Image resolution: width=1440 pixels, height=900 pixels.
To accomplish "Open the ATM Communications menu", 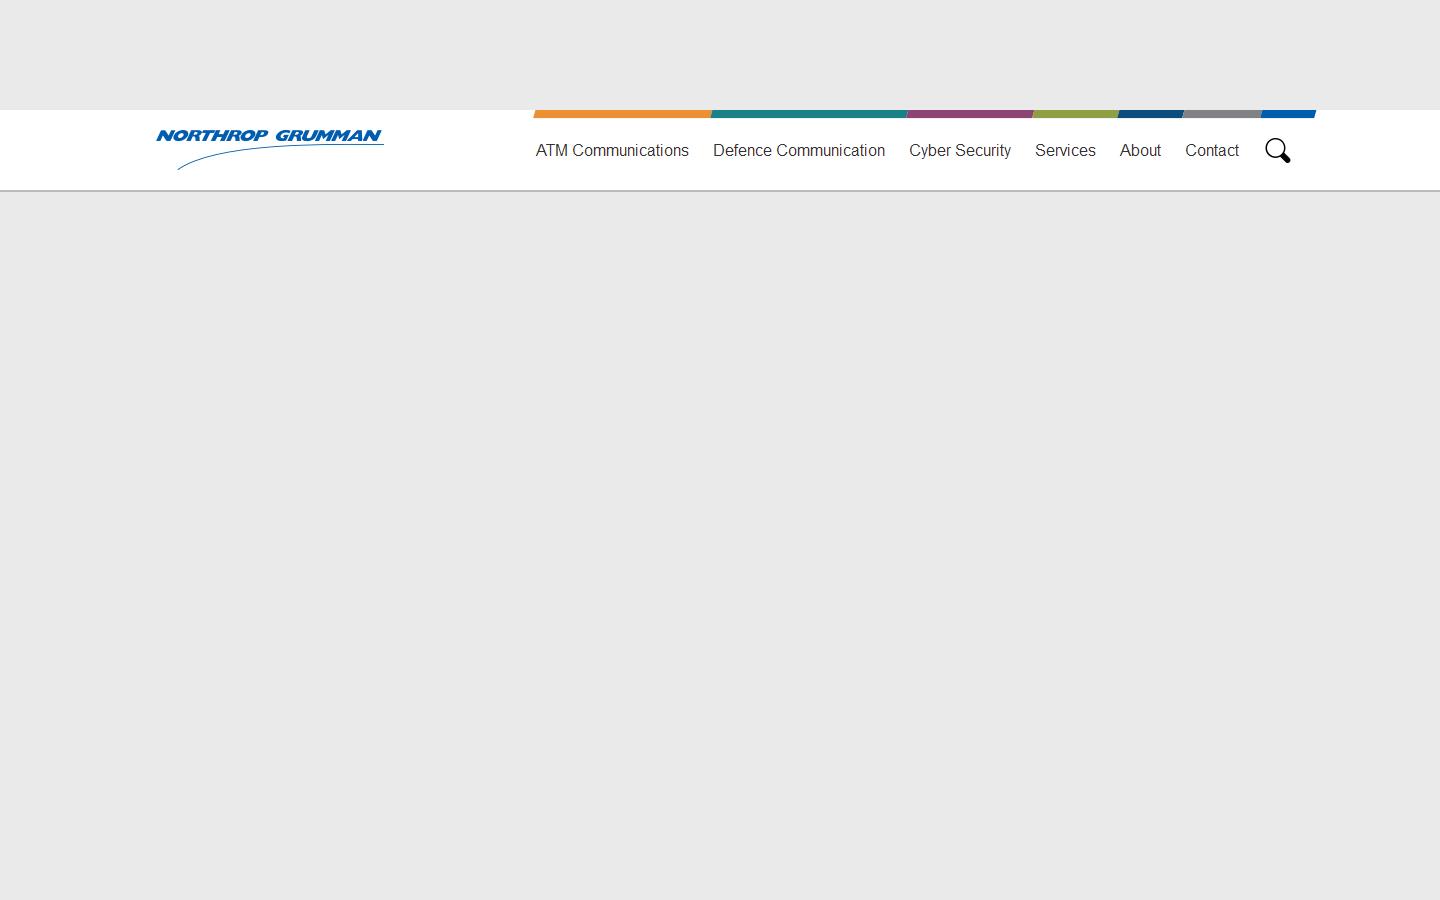I will click(x=612, y=150).
